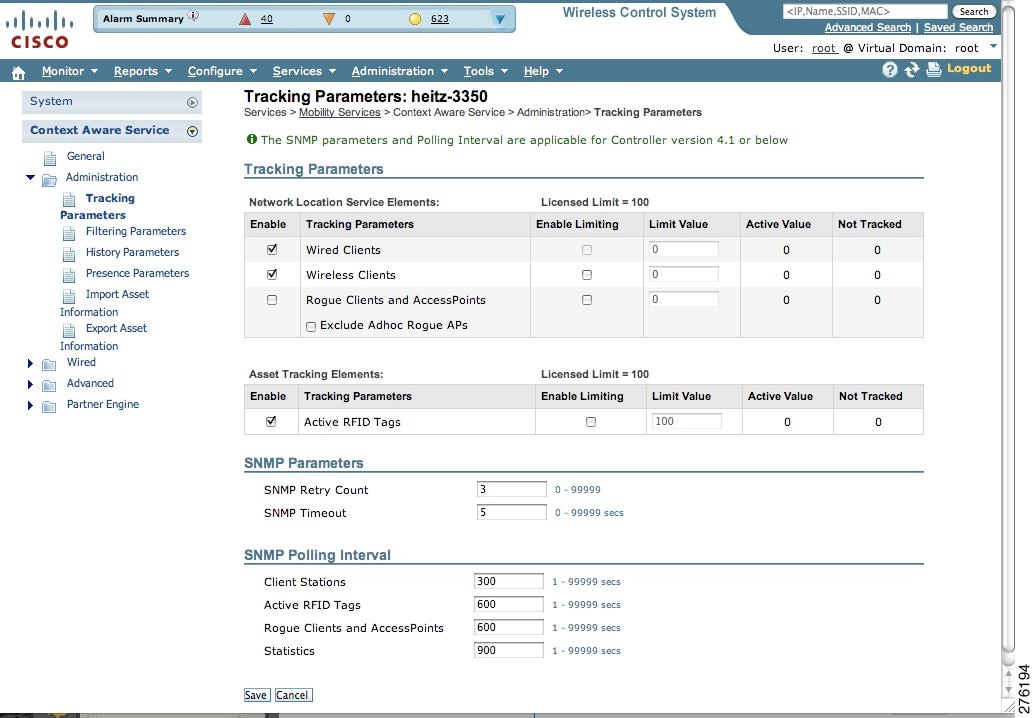Viewport: 1033px width, 718px height.
Task: Click the orange major alarm triangle icon
Action: [329, 19]
